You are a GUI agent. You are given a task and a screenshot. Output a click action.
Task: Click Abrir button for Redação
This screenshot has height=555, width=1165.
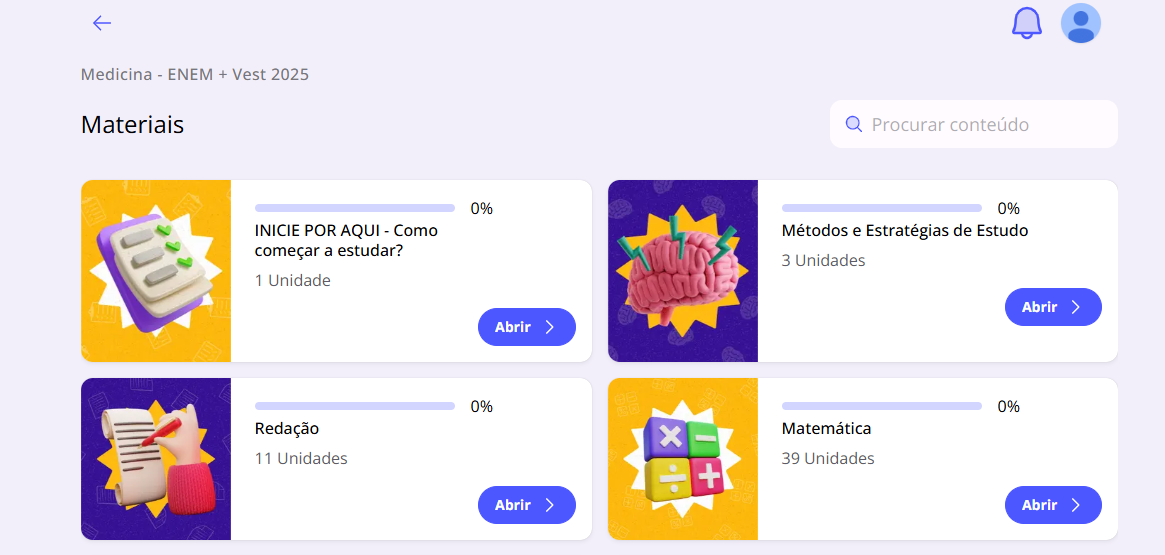point(527,505)
